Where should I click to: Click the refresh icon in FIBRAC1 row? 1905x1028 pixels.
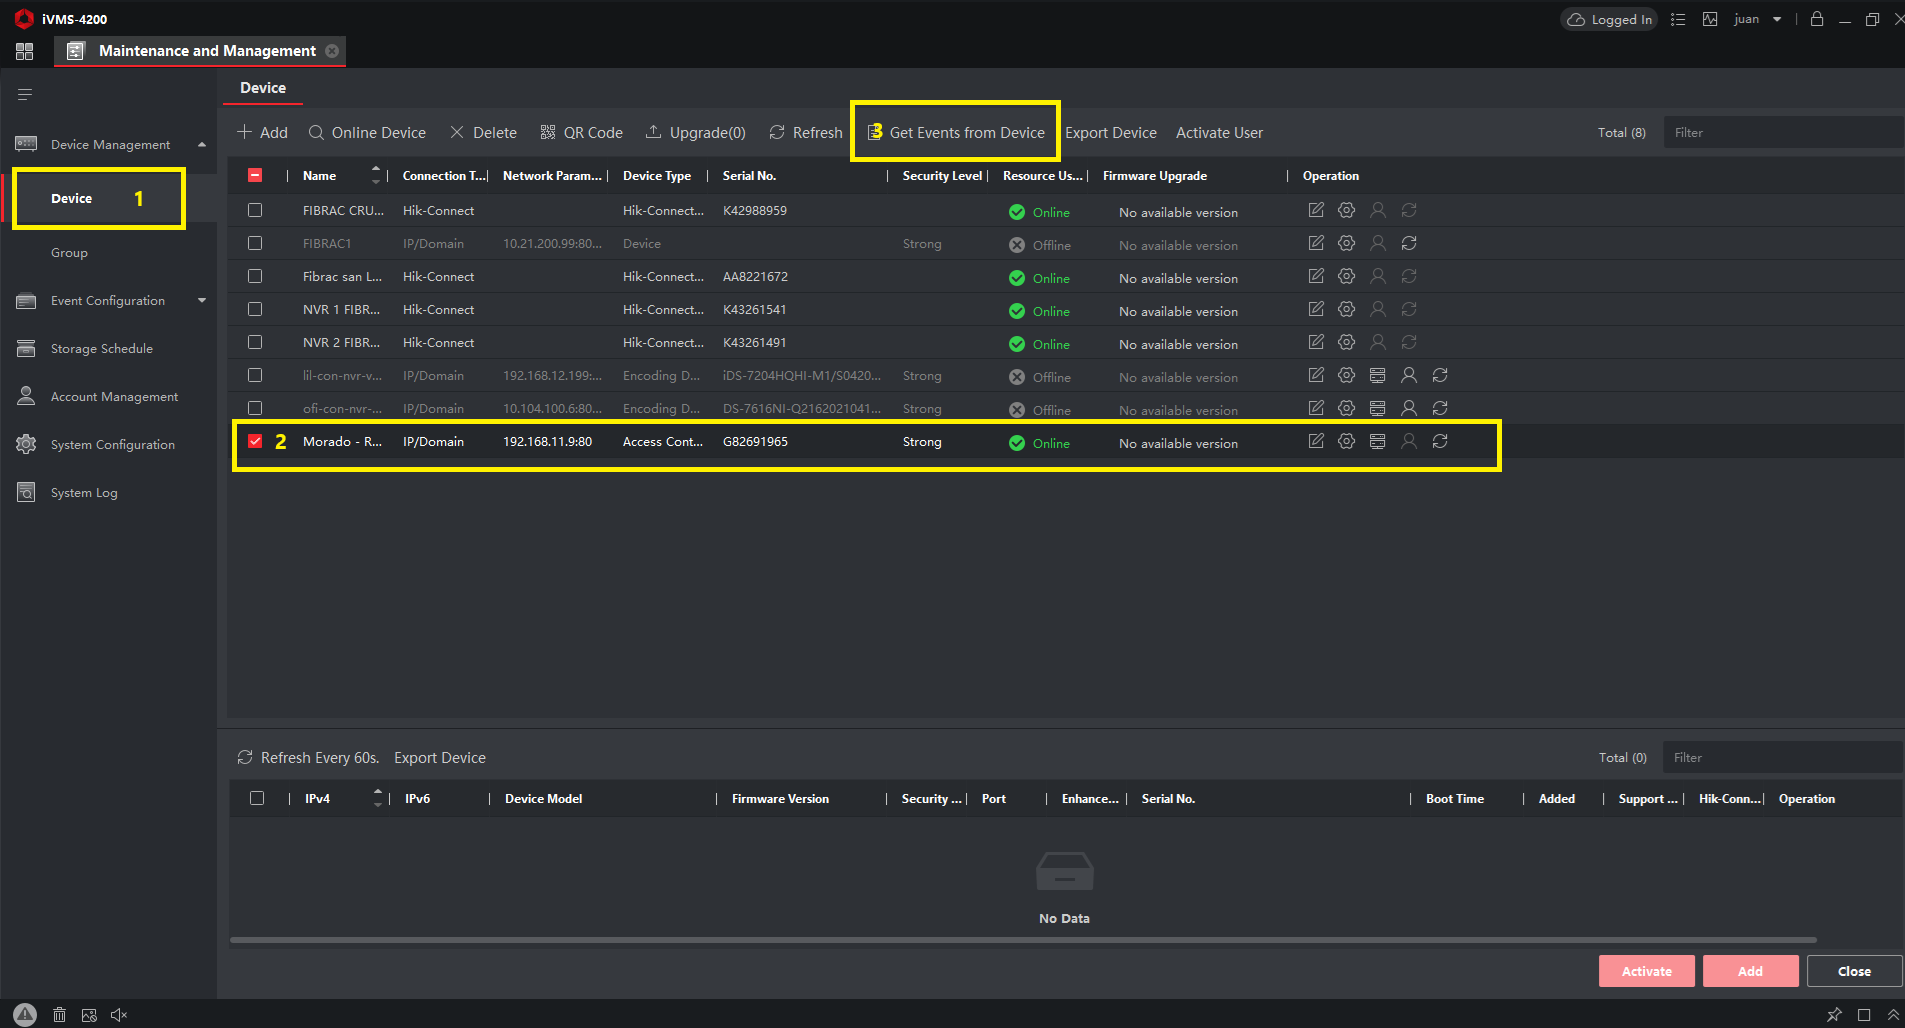click(x=1409, y=243)
